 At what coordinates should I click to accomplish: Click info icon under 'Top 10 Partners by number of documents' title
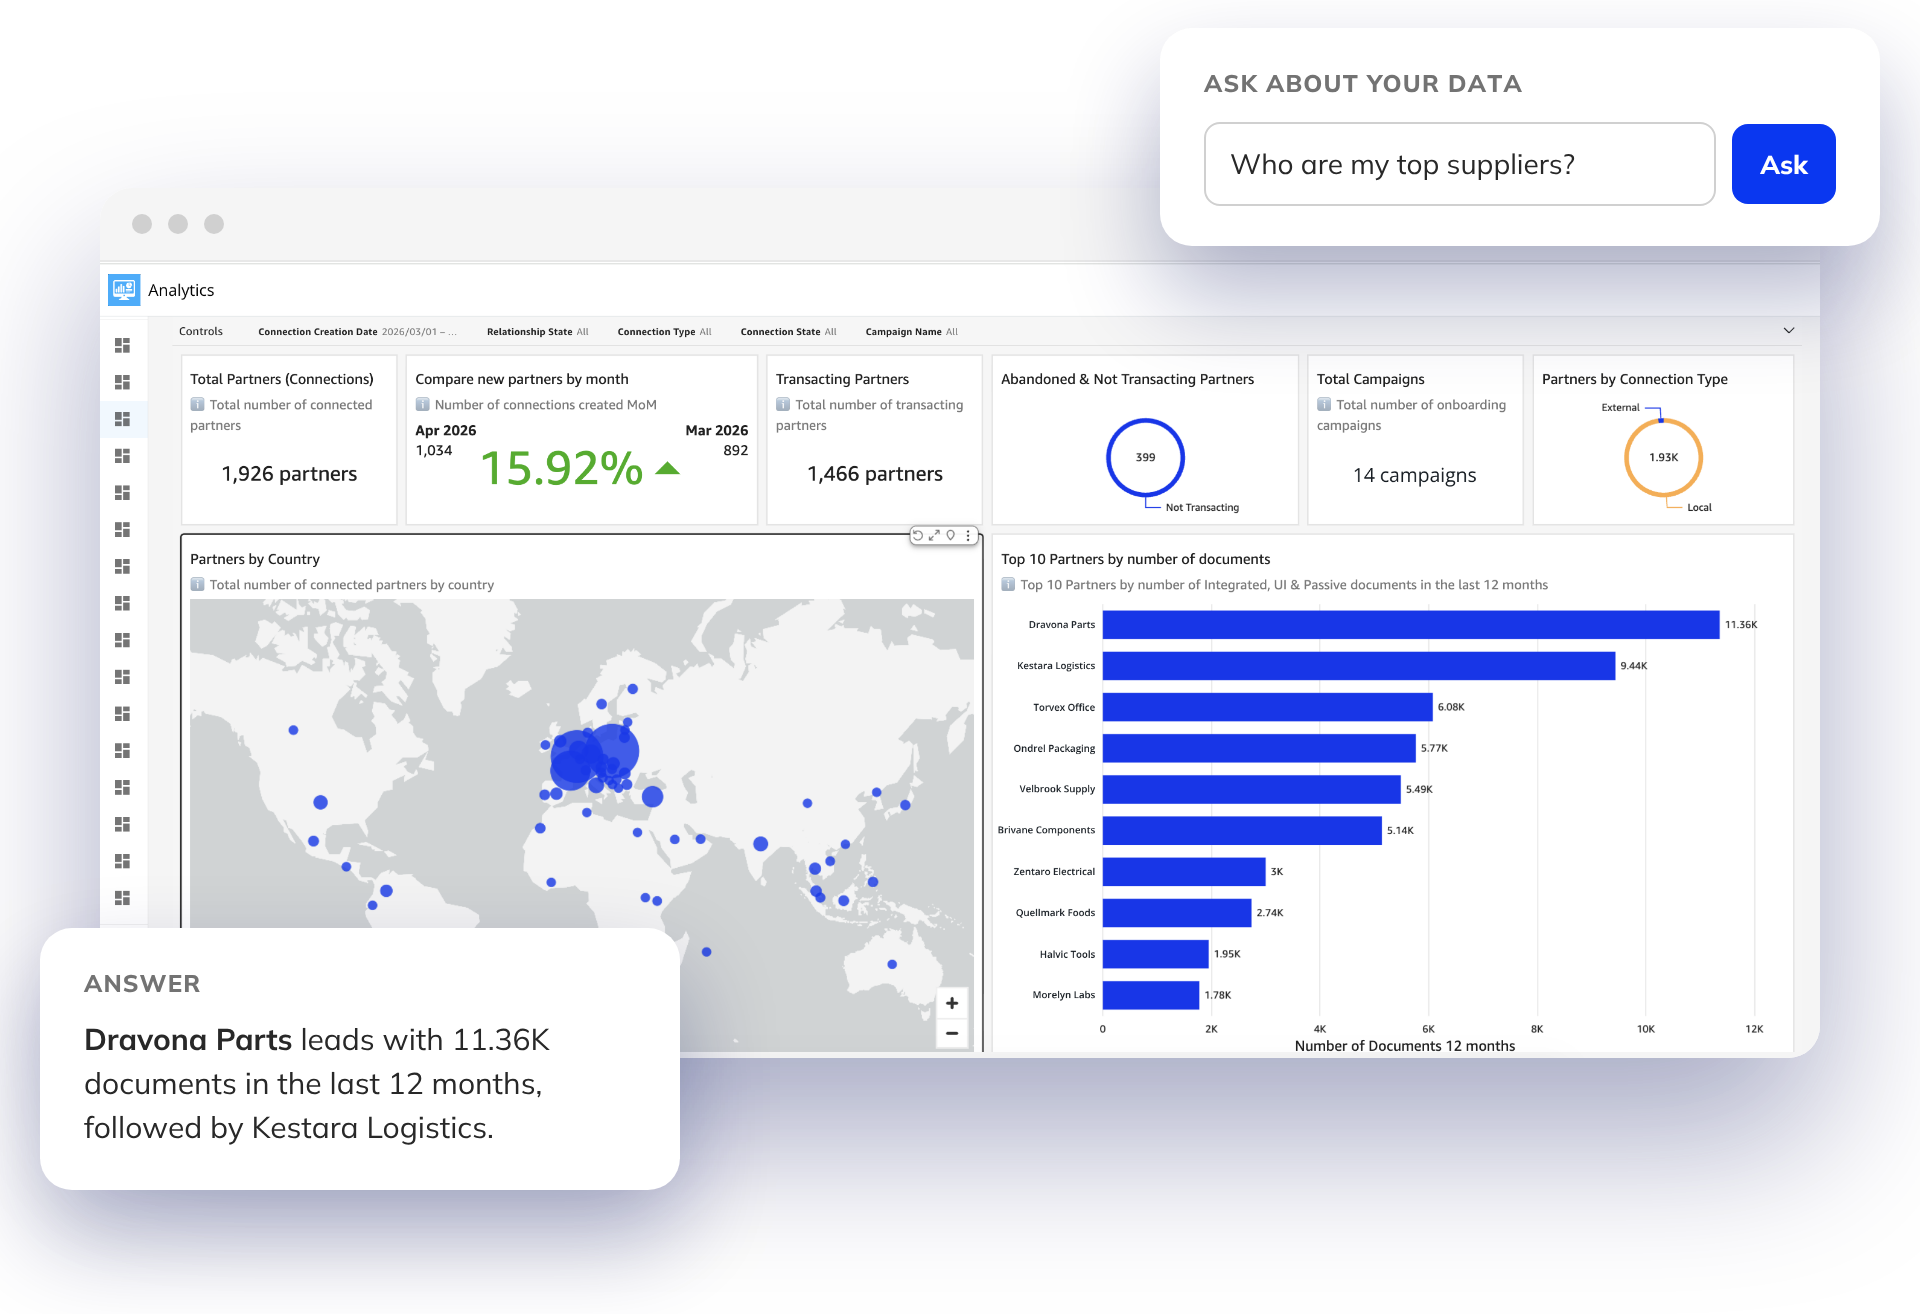click(1008, 585)
